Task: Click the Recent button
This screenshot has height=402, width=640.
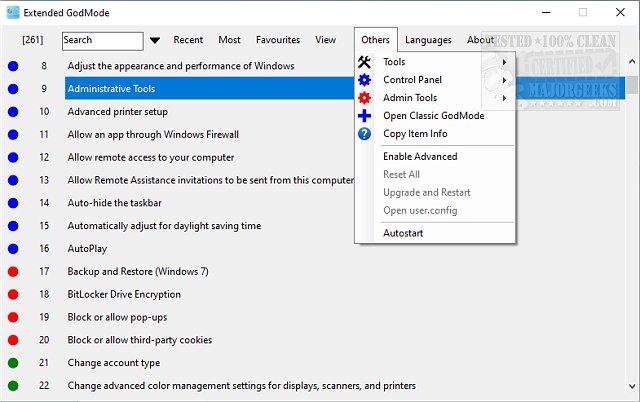Action: (x=188, y=40)
